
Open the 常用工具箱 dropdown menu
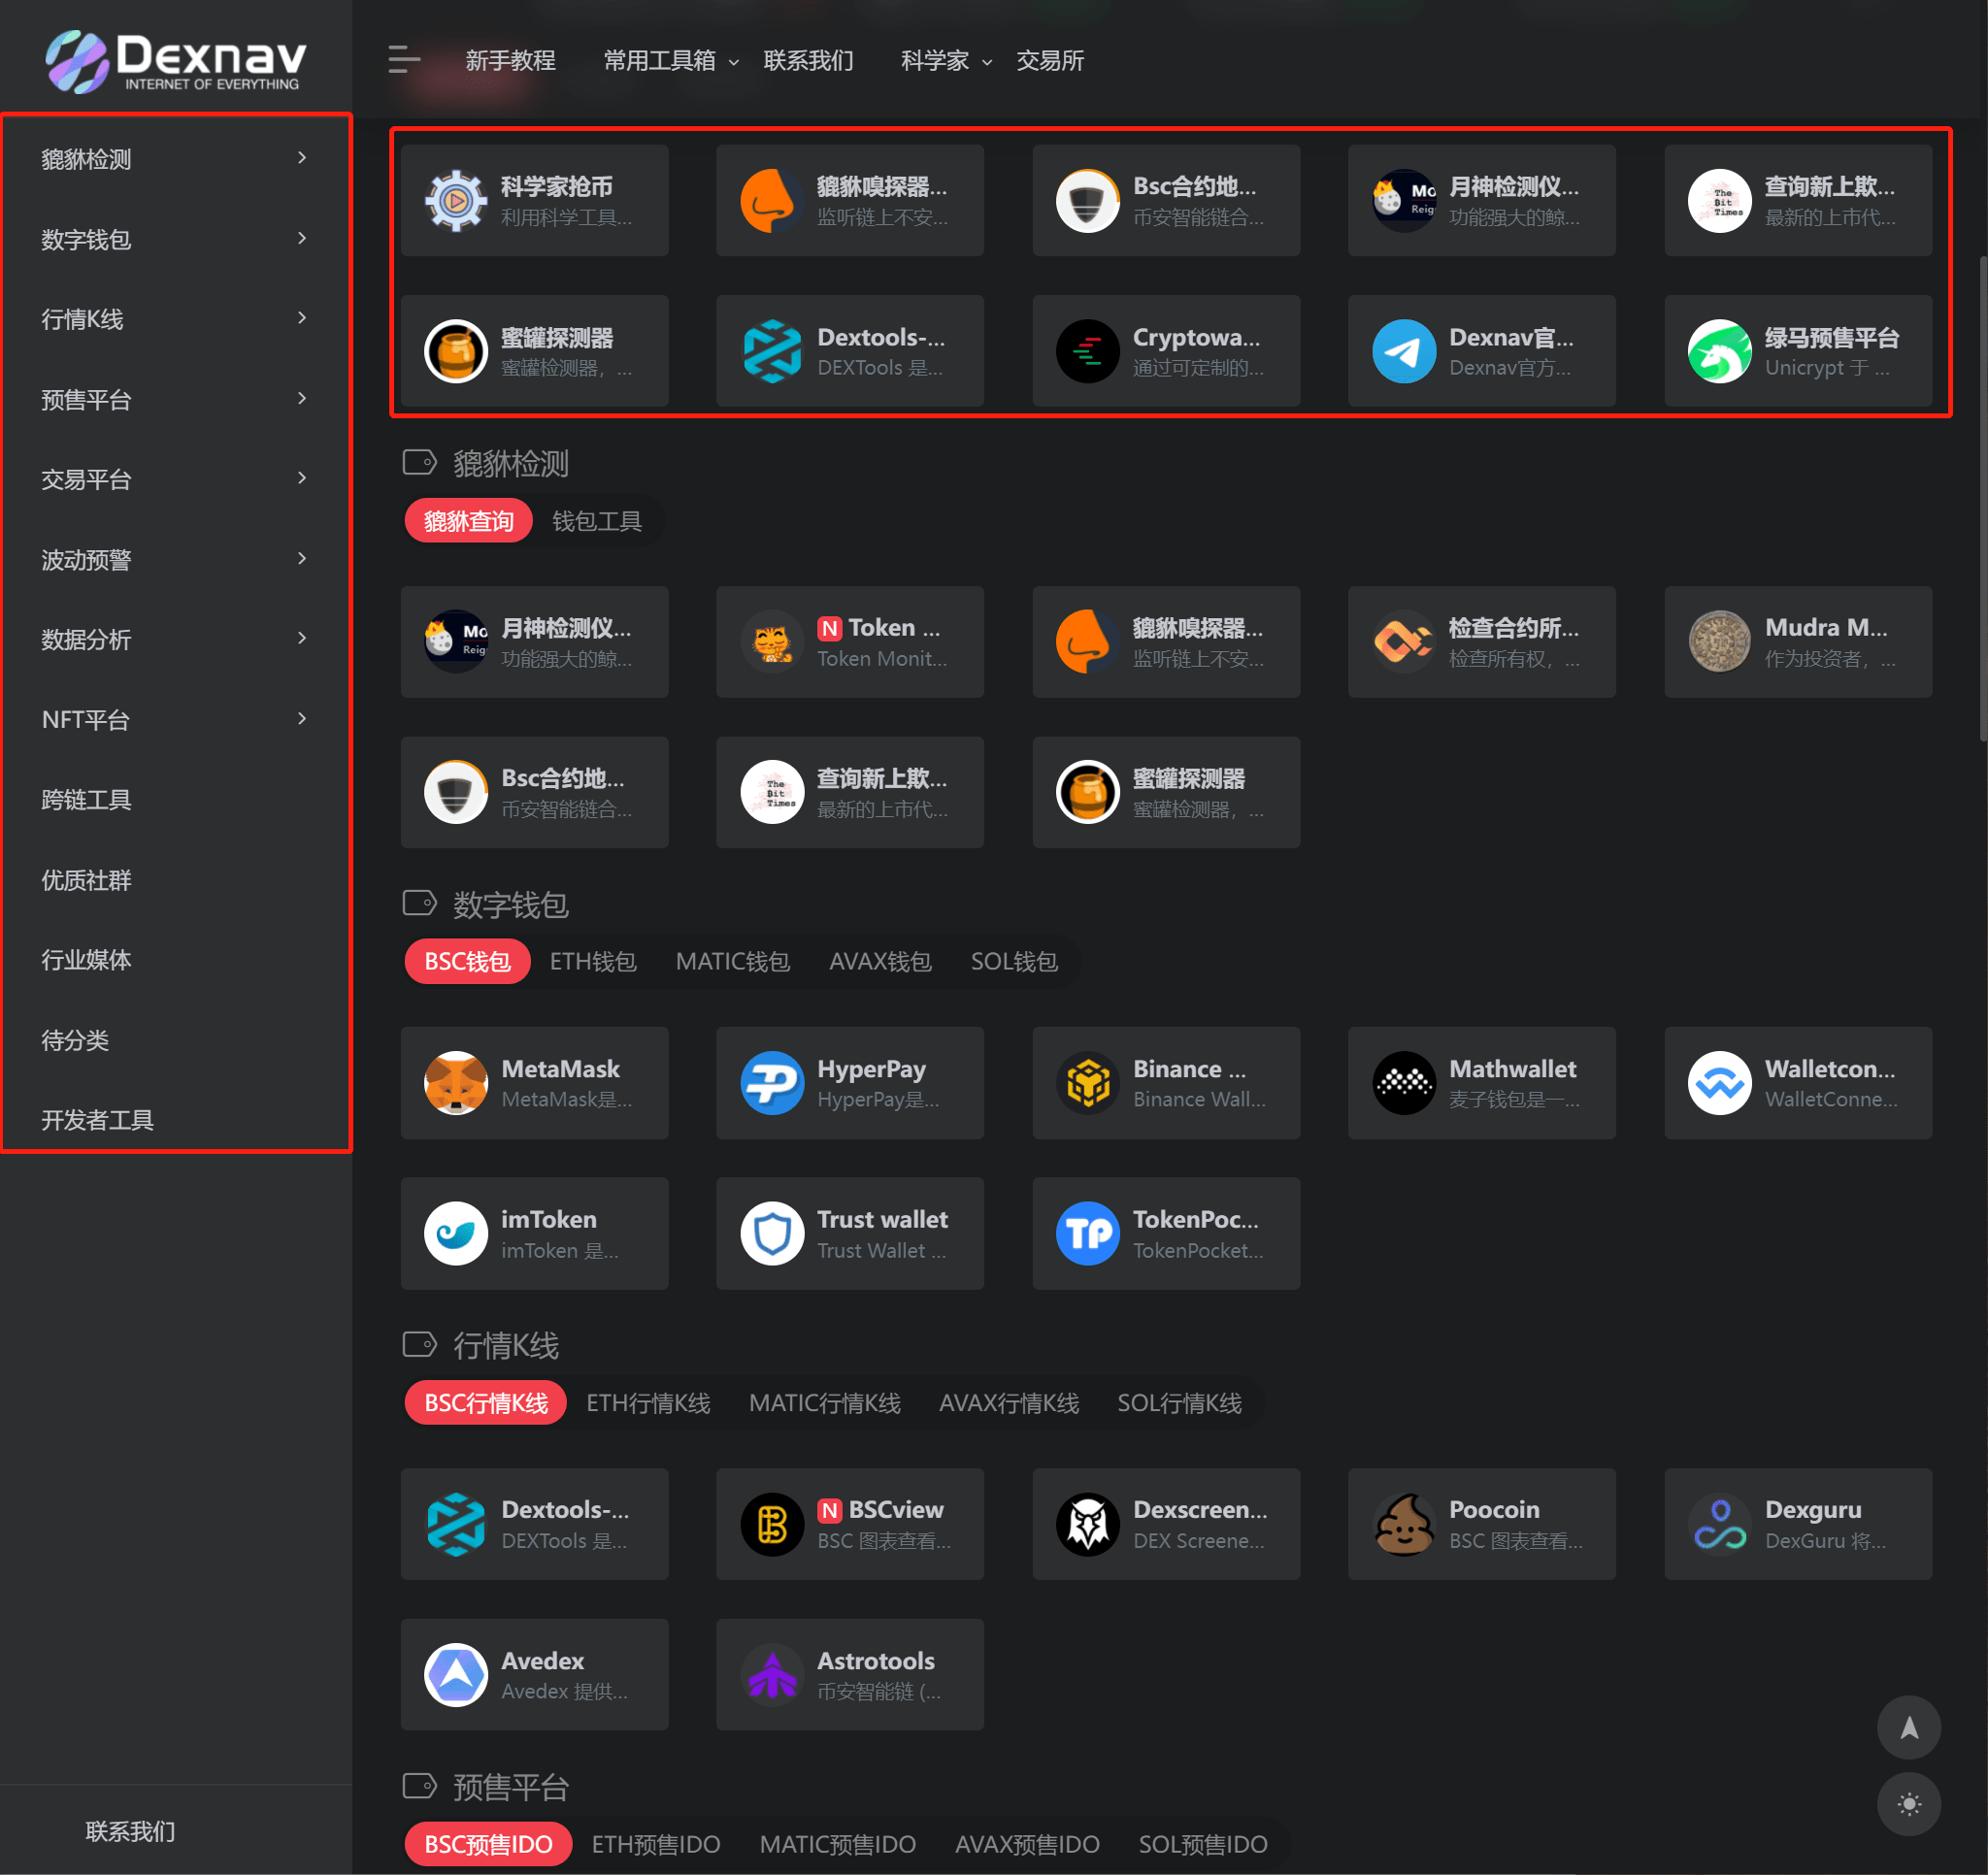tap(671, 61)
